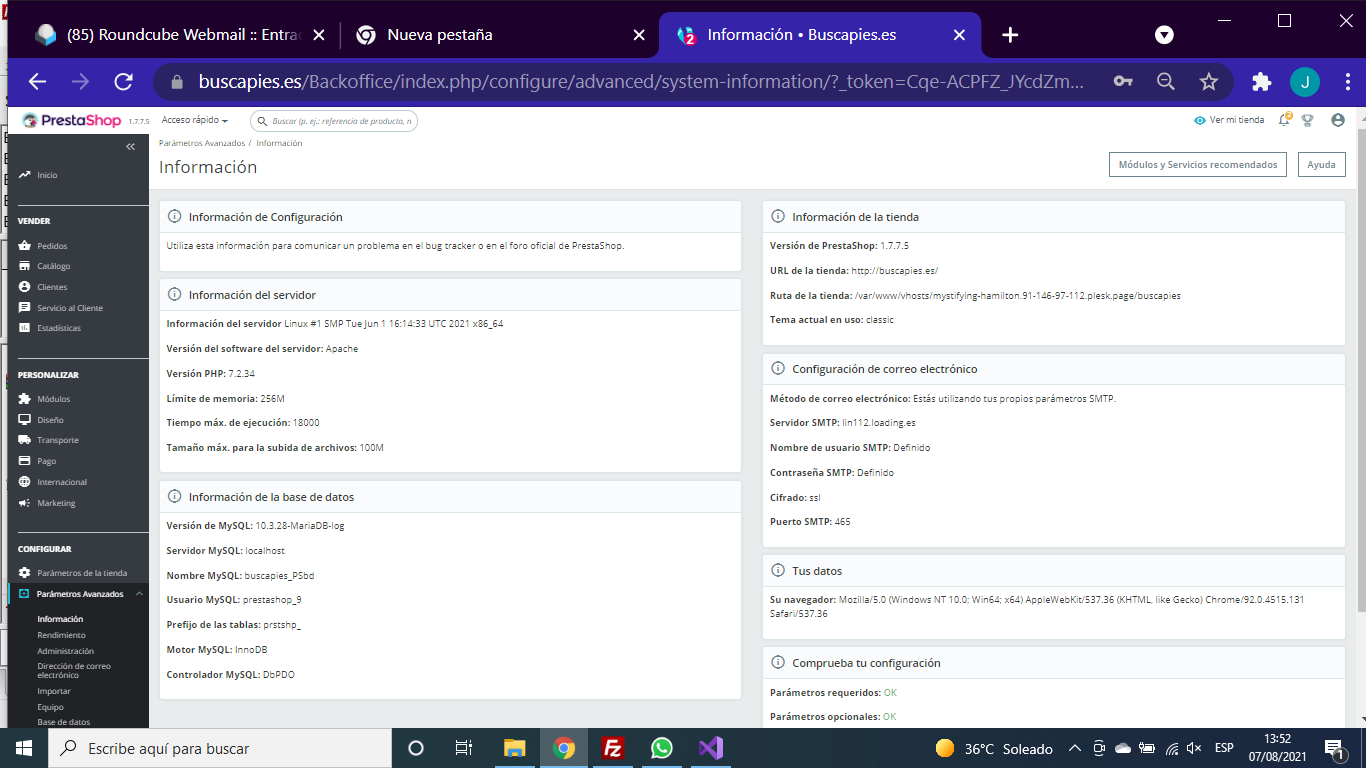The image size is (1366, 768).
Task: Open the Windows Start menu
Action: coord(23,748)
